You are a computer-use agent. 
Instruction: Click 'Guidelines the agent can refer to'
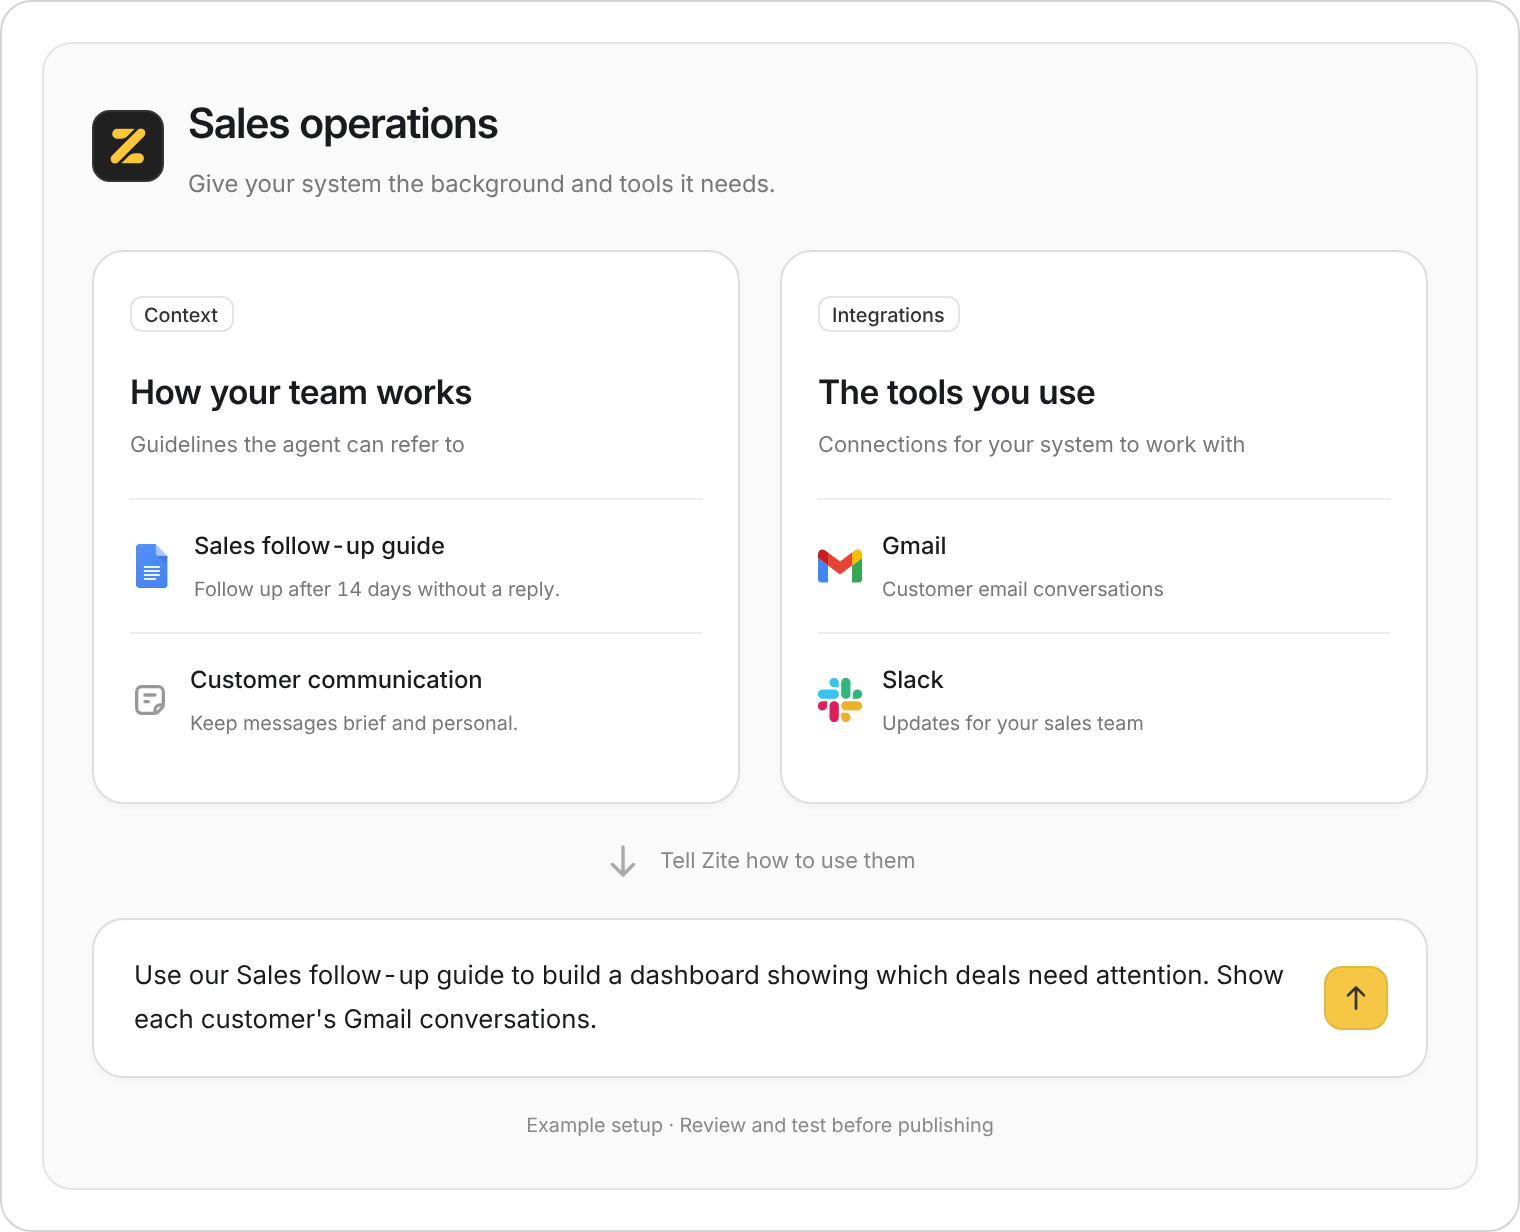297,445
